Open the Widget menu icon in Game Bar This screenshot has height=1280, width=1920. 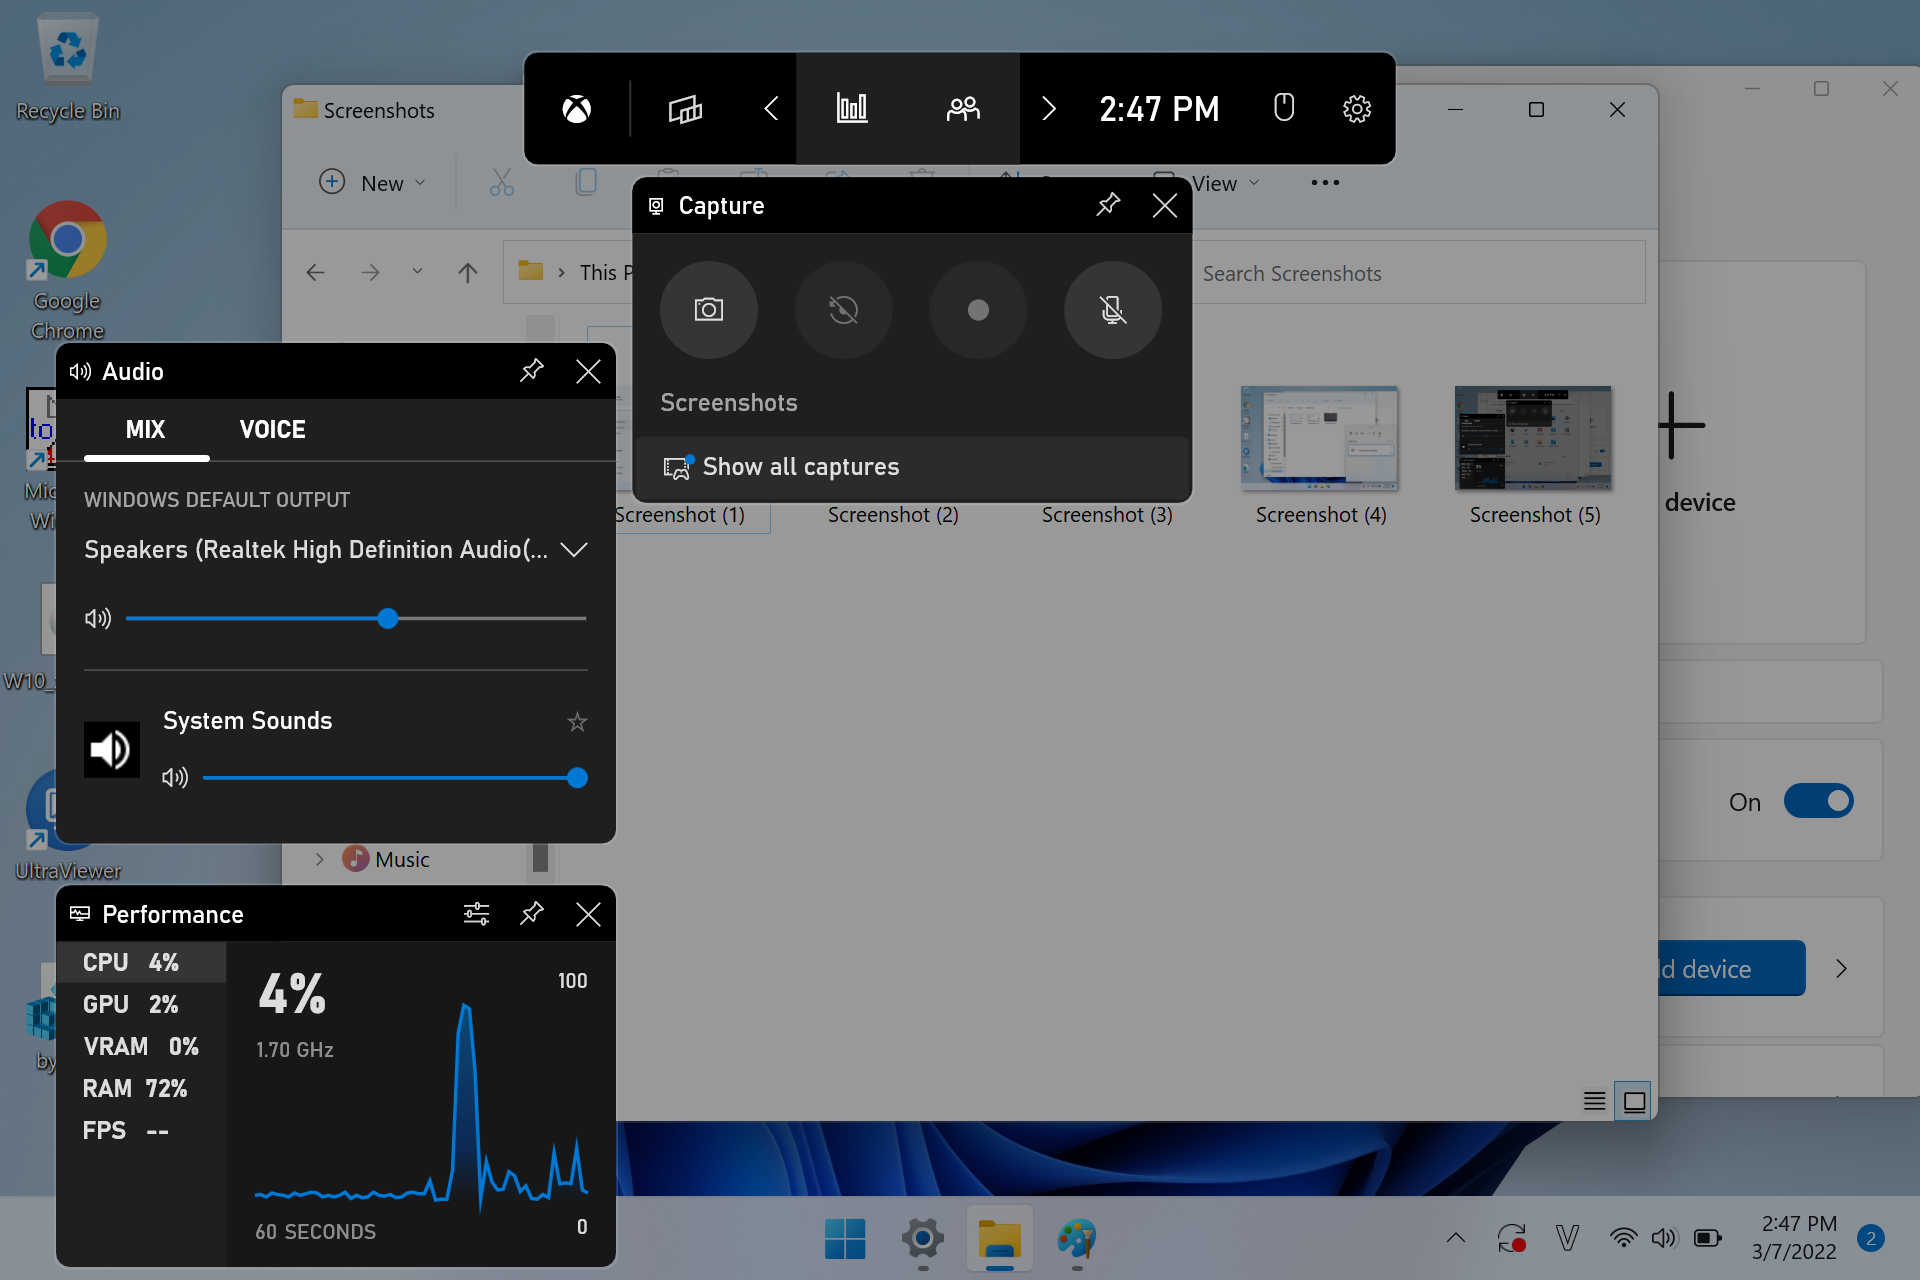coord(685,108)
